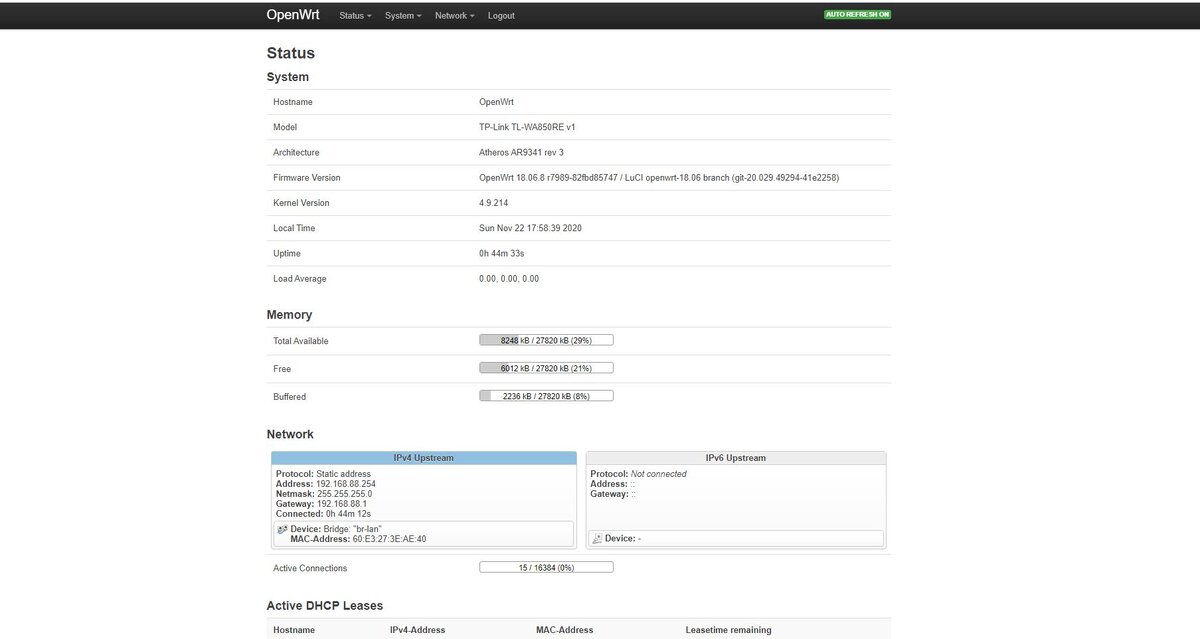Click the IPv4-Address column header

point(417,630)
